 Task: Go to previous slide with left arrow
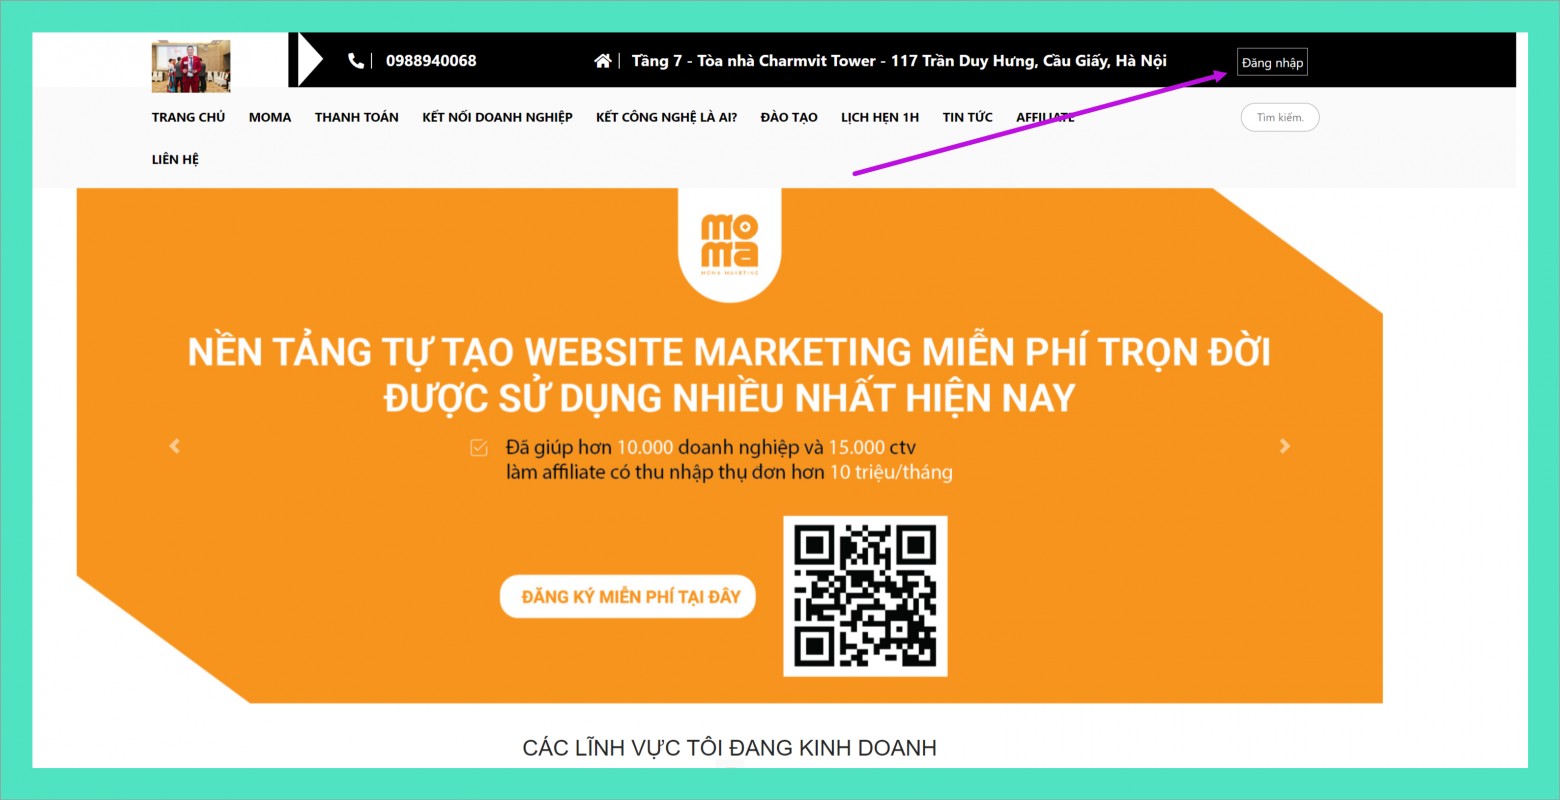tap(175, 446)
